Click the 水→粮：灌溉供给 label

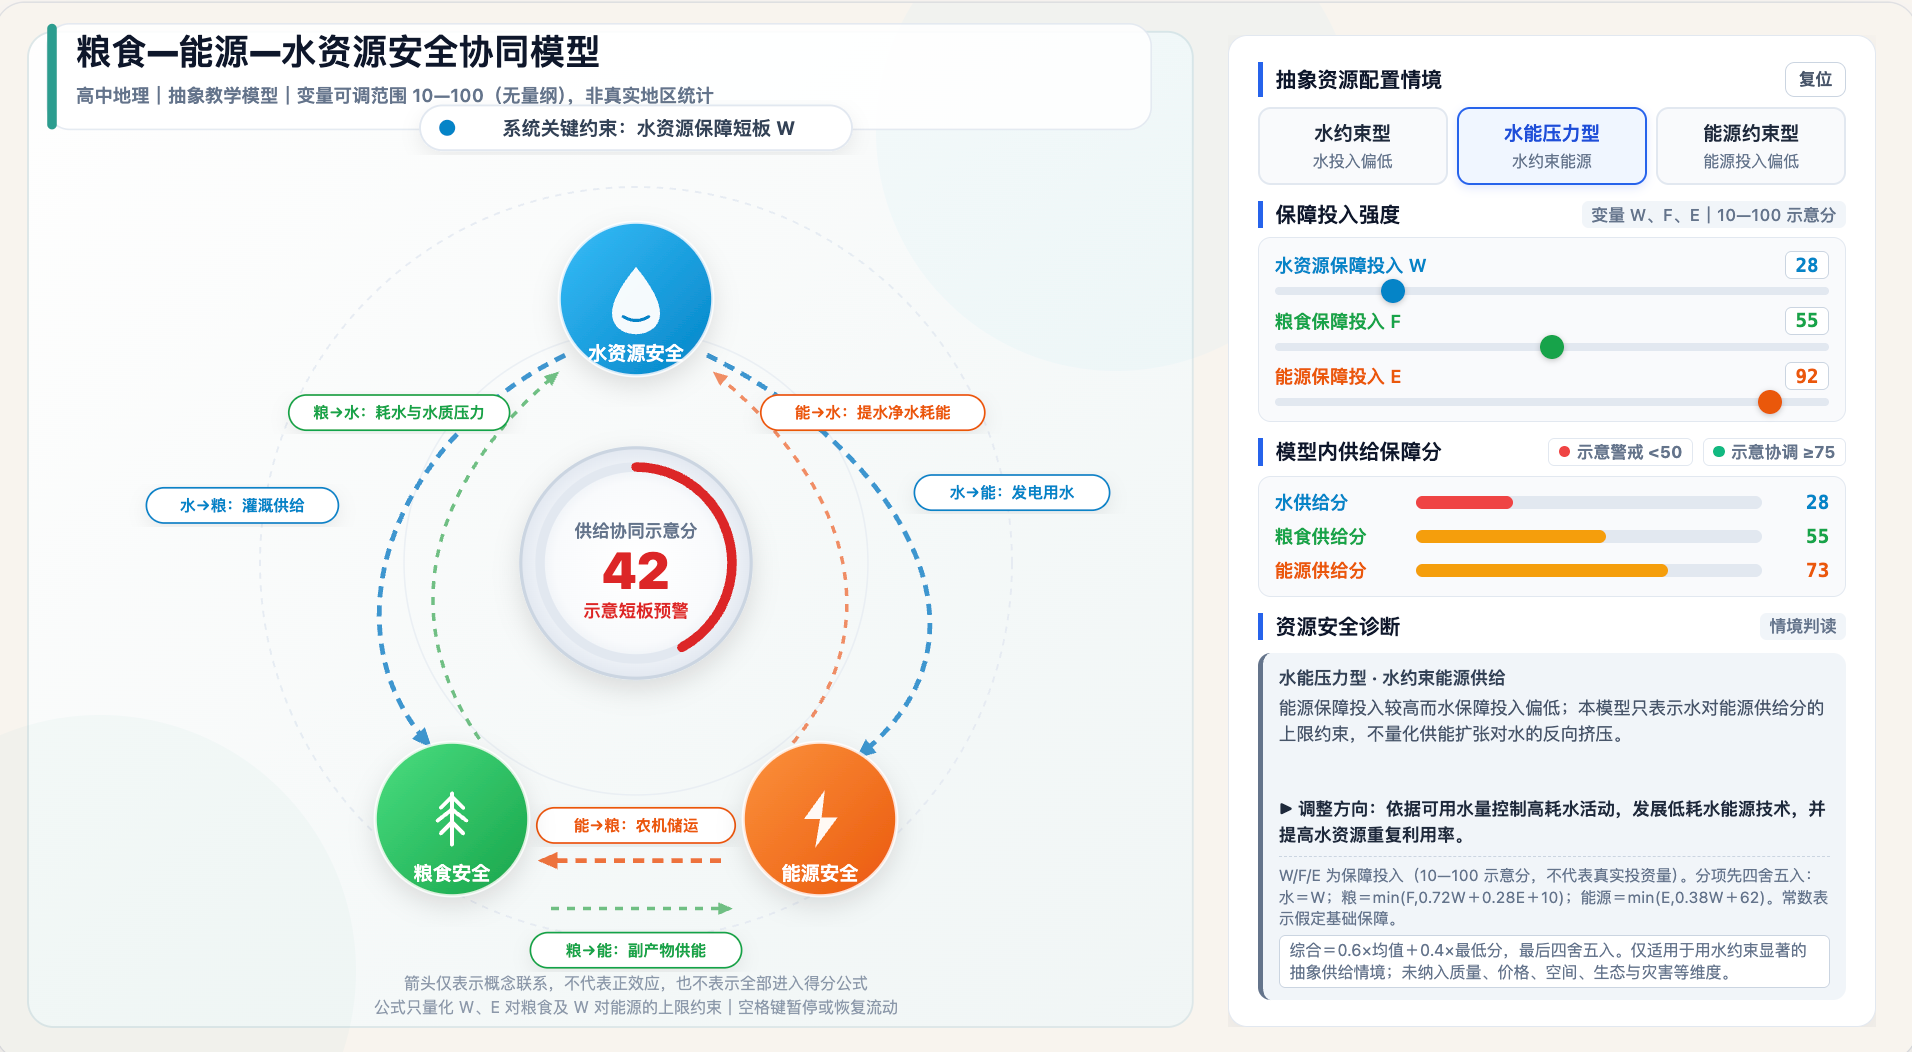click(242, 505)
